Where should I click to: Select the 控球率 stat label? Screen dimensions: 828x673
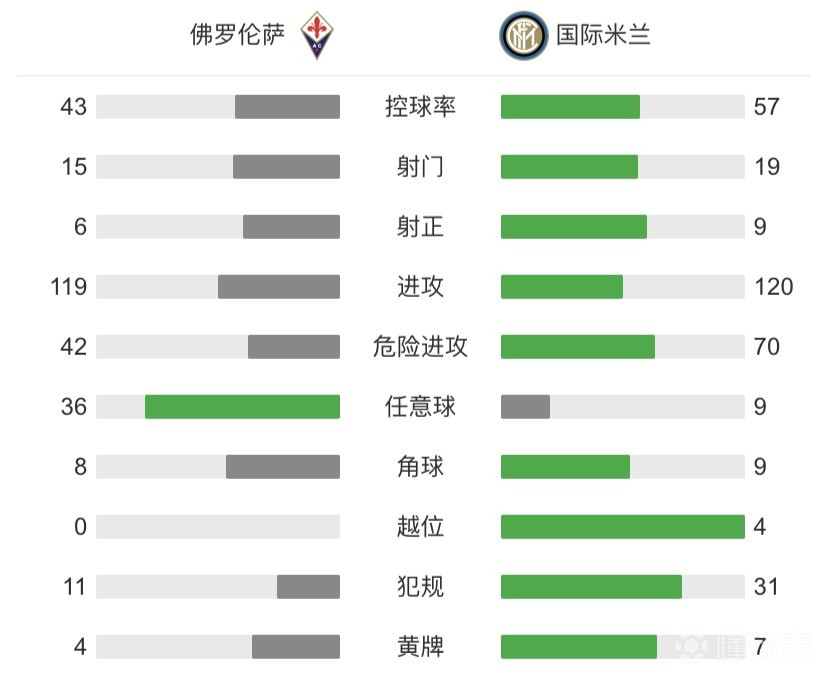pos(420,107)
